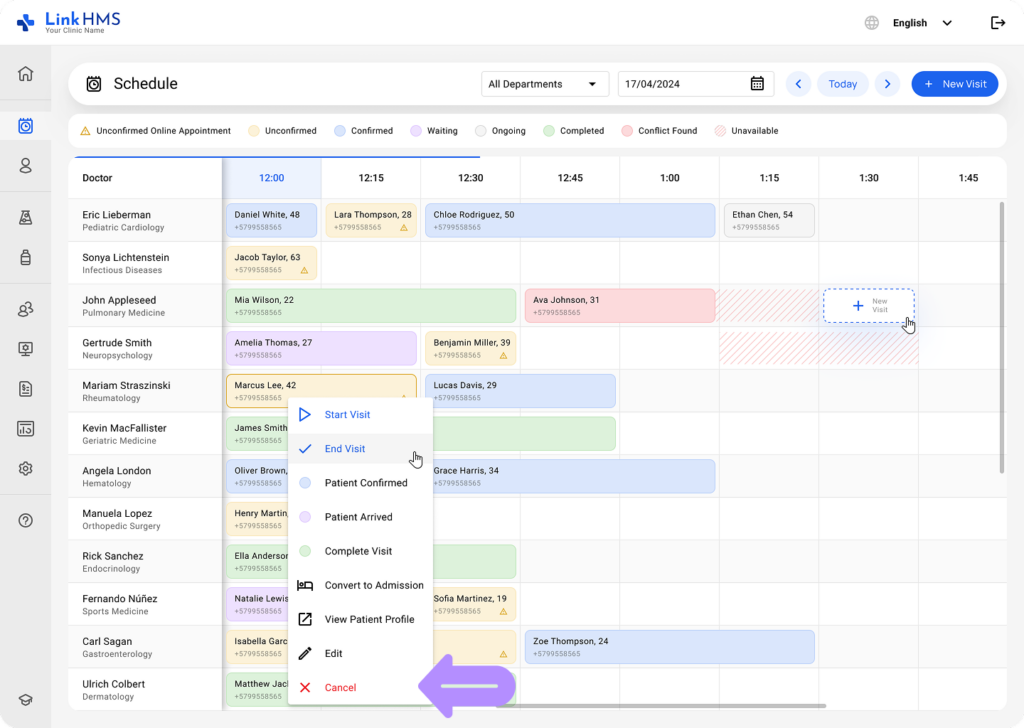This screenshot has width=1024, height=728.
Task: Open the billing list icon in sidebar
Action: 25,389
